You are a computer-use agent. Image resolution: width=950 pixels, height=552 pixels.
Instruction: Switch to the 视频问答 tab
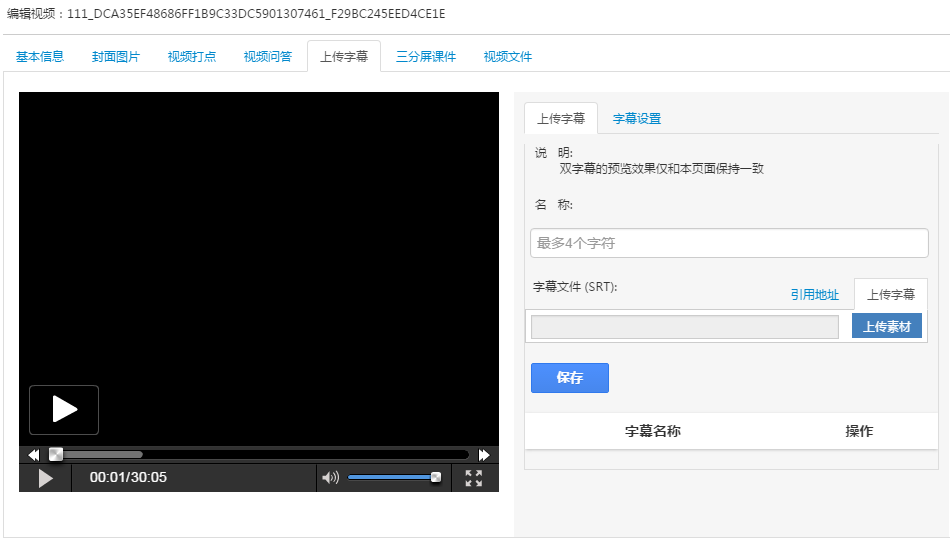click(268, 56)
